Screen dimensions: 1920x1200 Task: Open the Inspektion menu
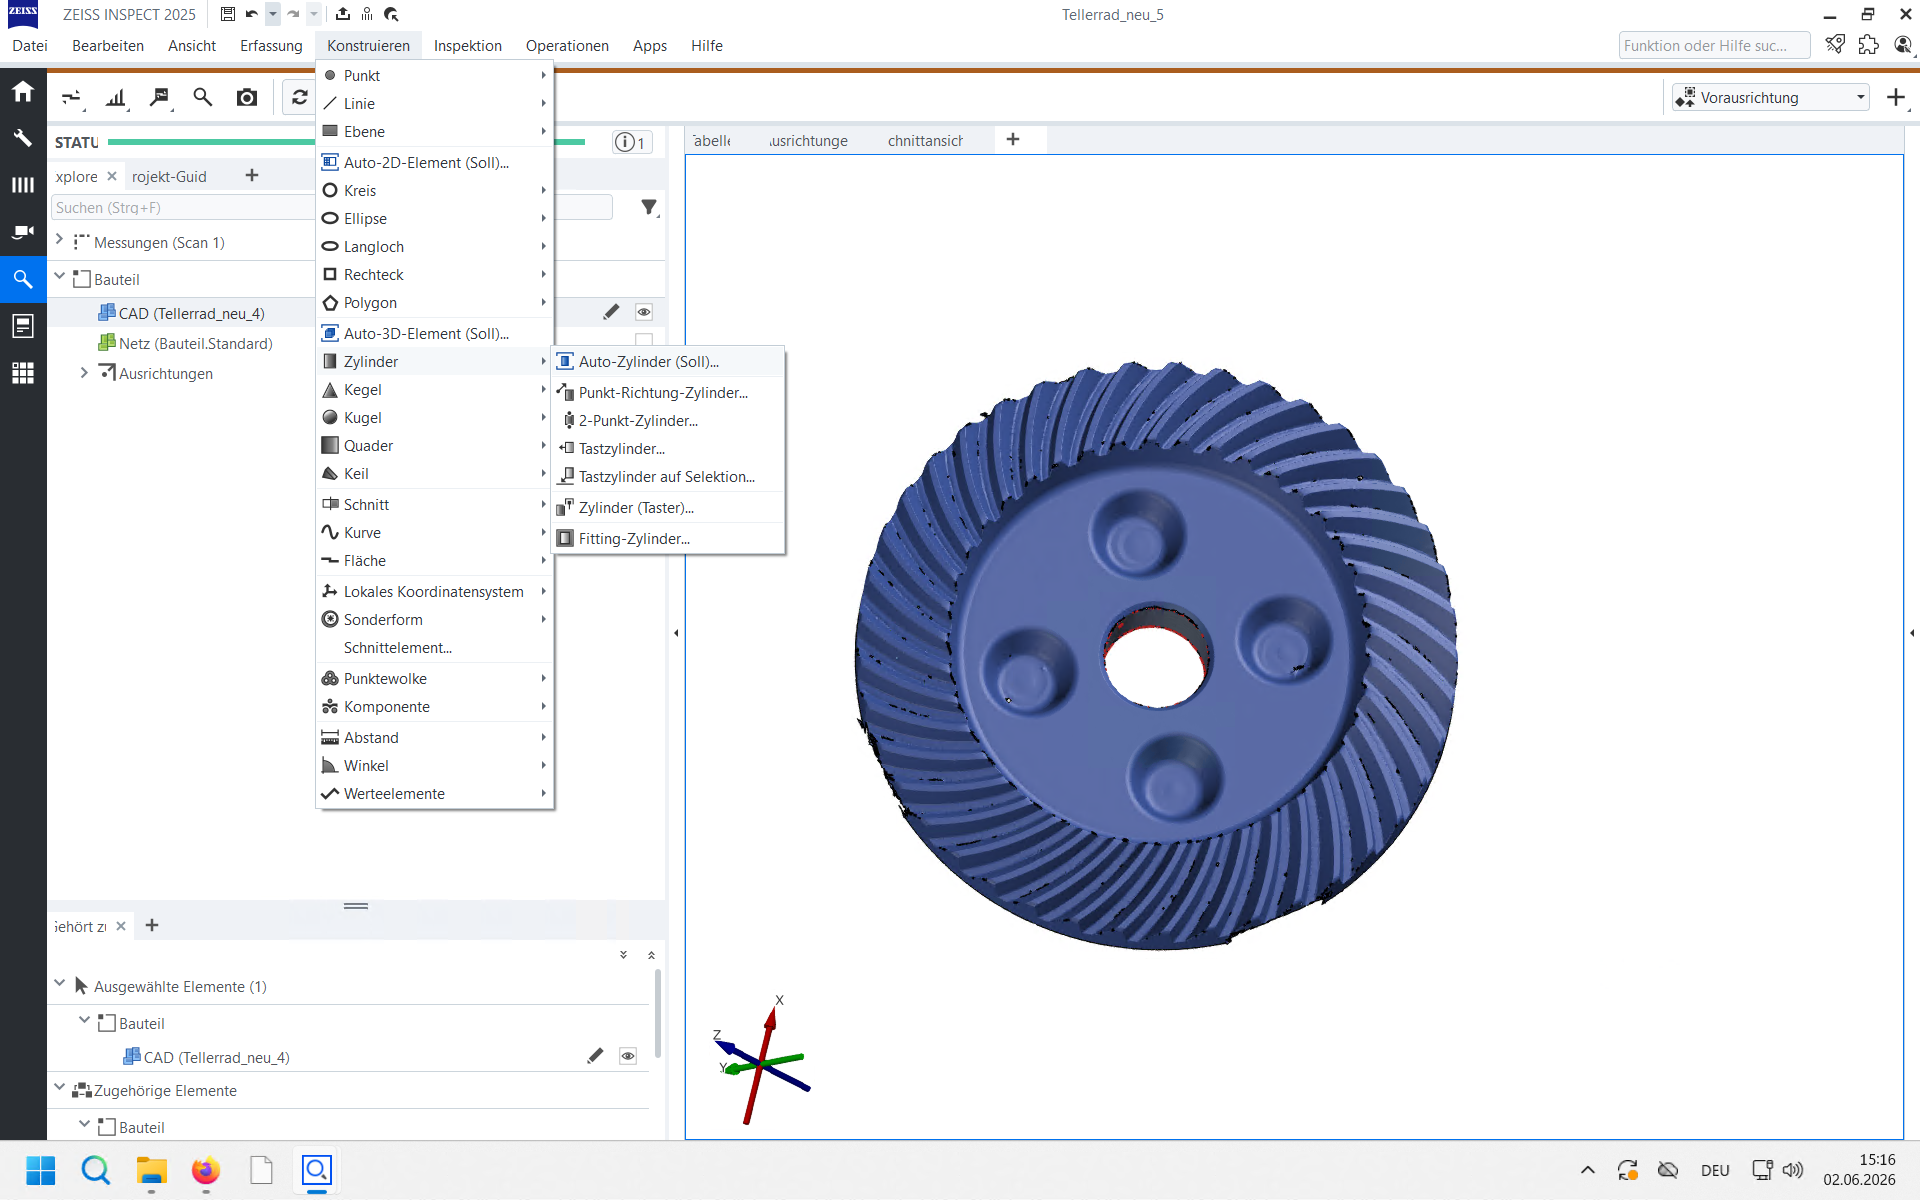pyautogui.click(x=467, y=45)
